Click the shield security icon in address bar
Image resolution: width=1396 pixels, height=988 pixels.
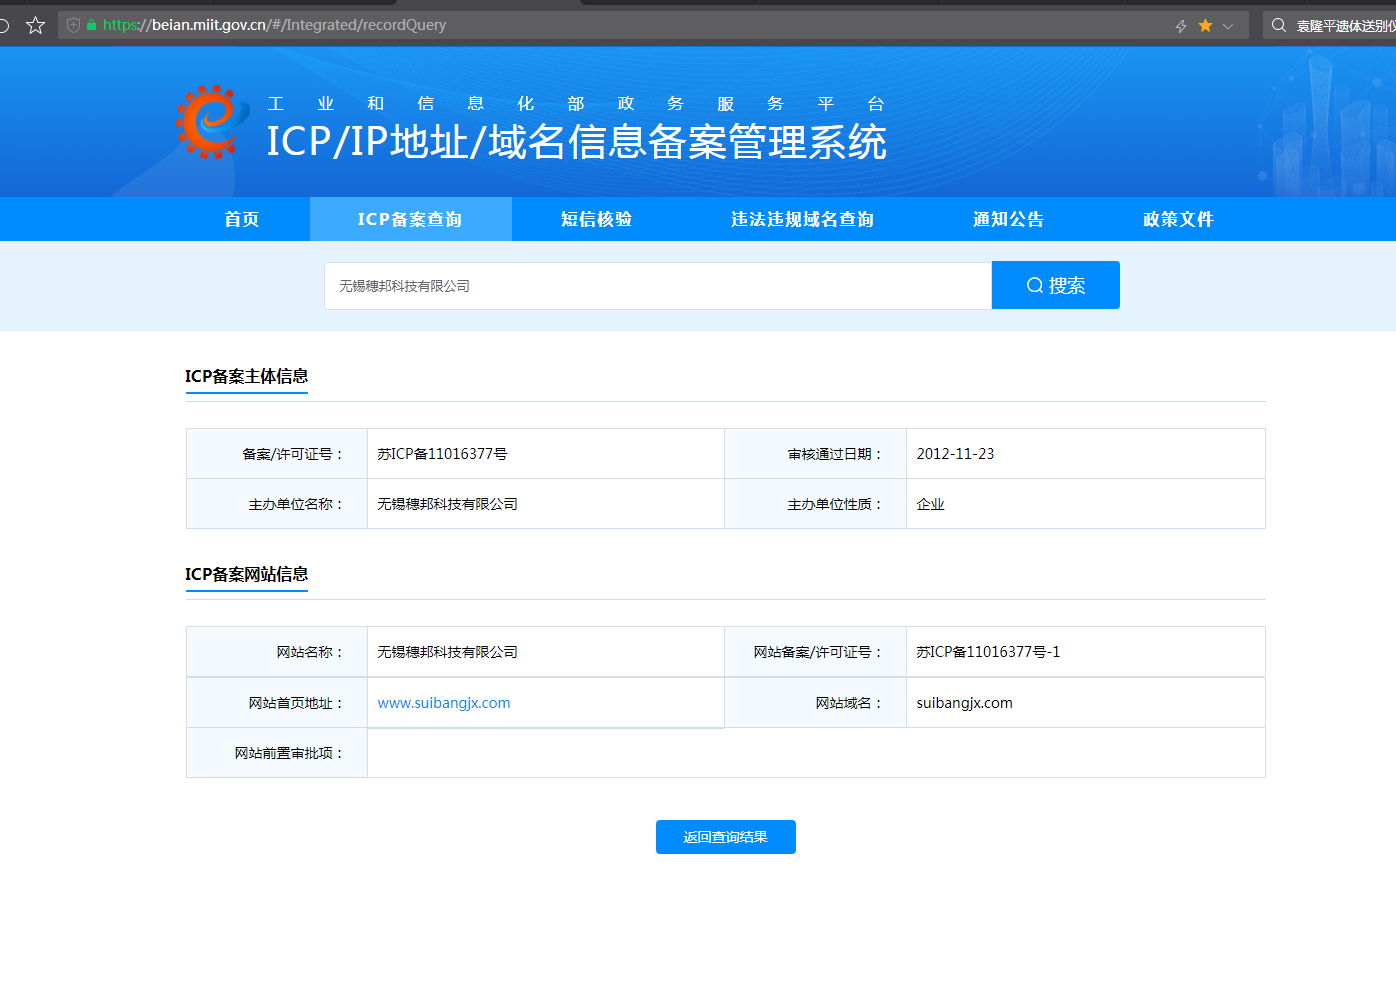[x=74, y=25]
